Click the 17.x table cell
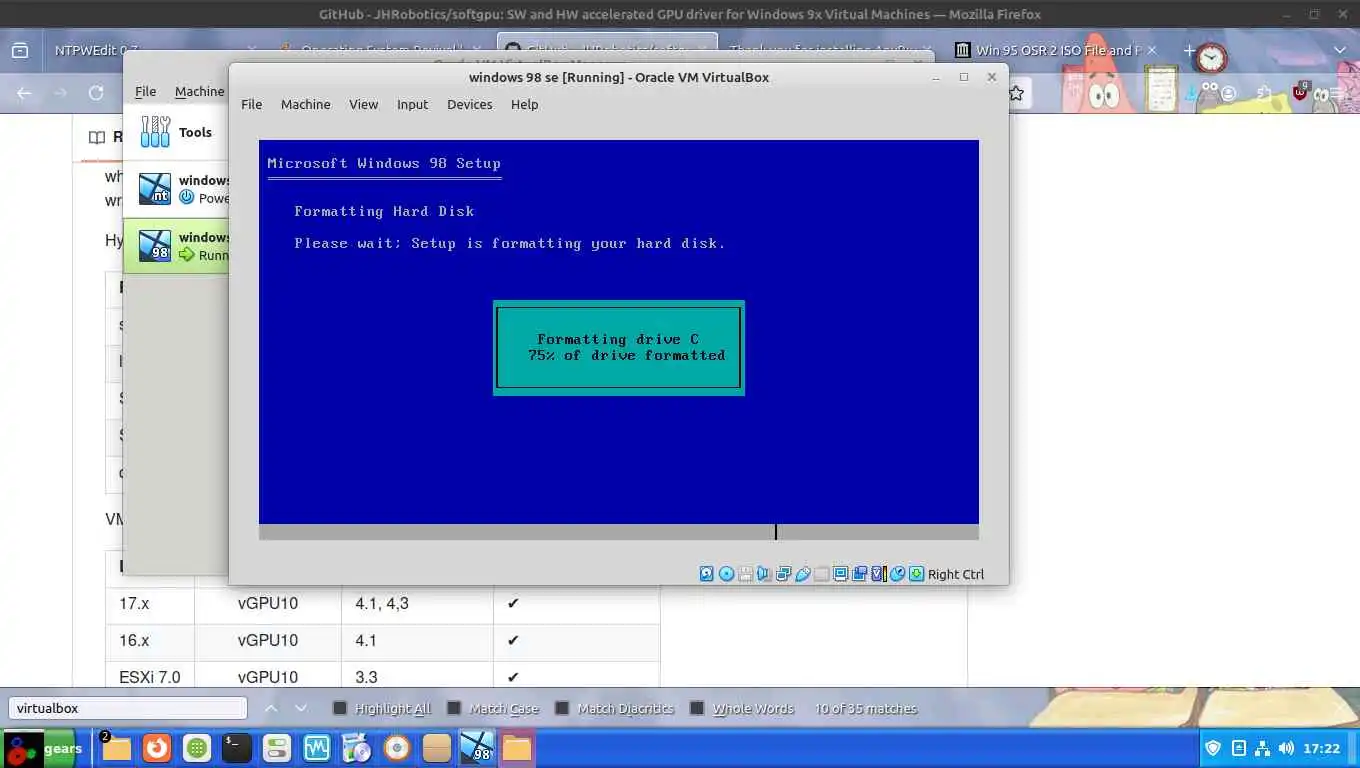1360x768 pixels. pyautogui.click(x=150, y=603)
